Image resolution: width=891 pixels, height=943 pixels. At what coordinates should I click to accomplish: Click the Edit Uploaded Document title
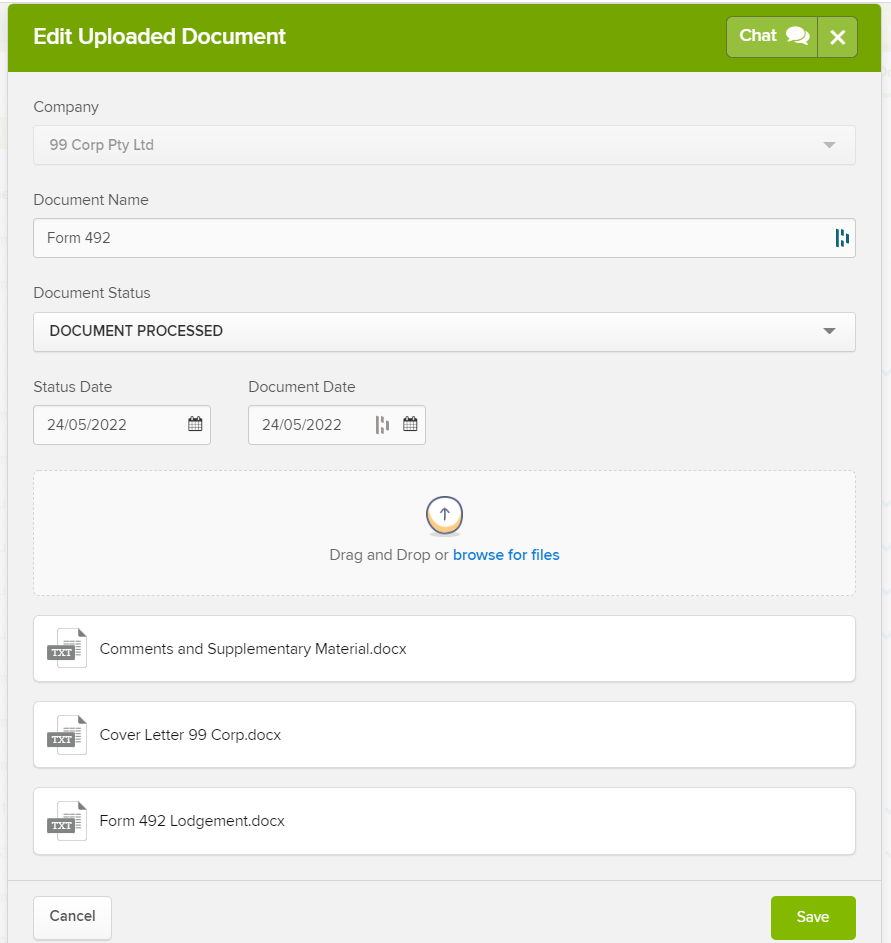click(x=159, y=37)
